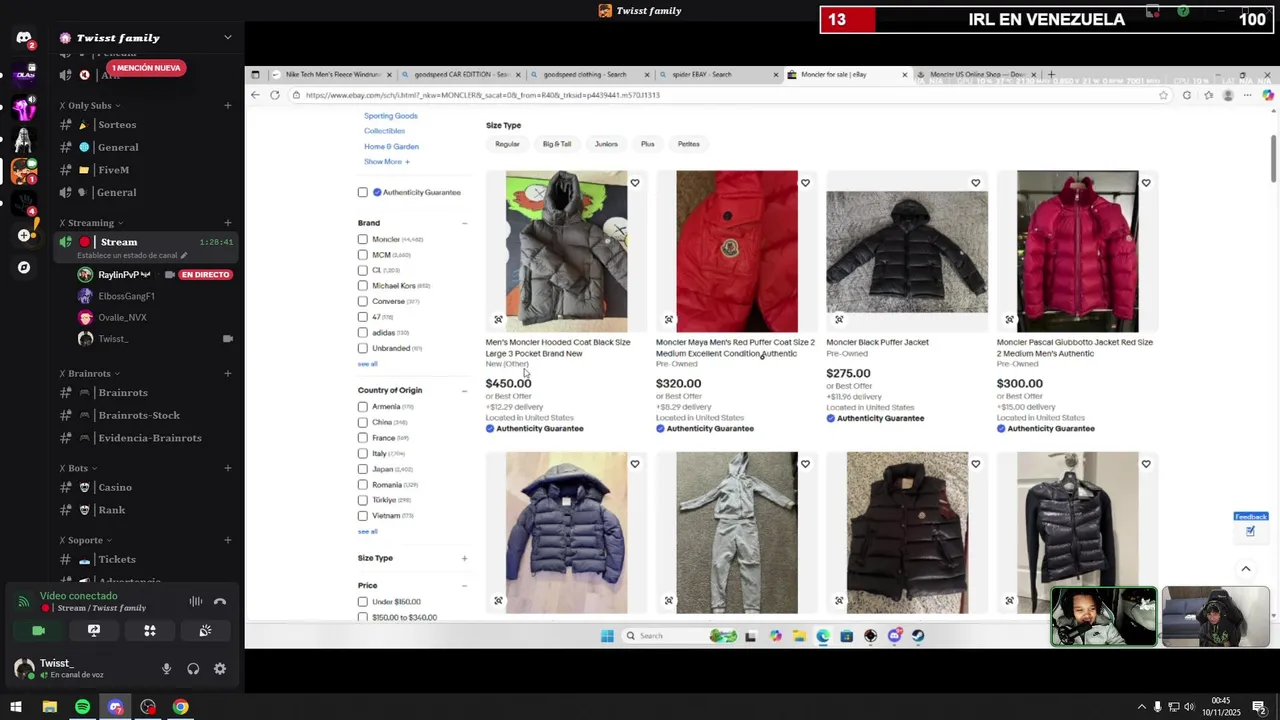Open the Discord activities icon
1280x720 pixels.
[x=150, y=631]
